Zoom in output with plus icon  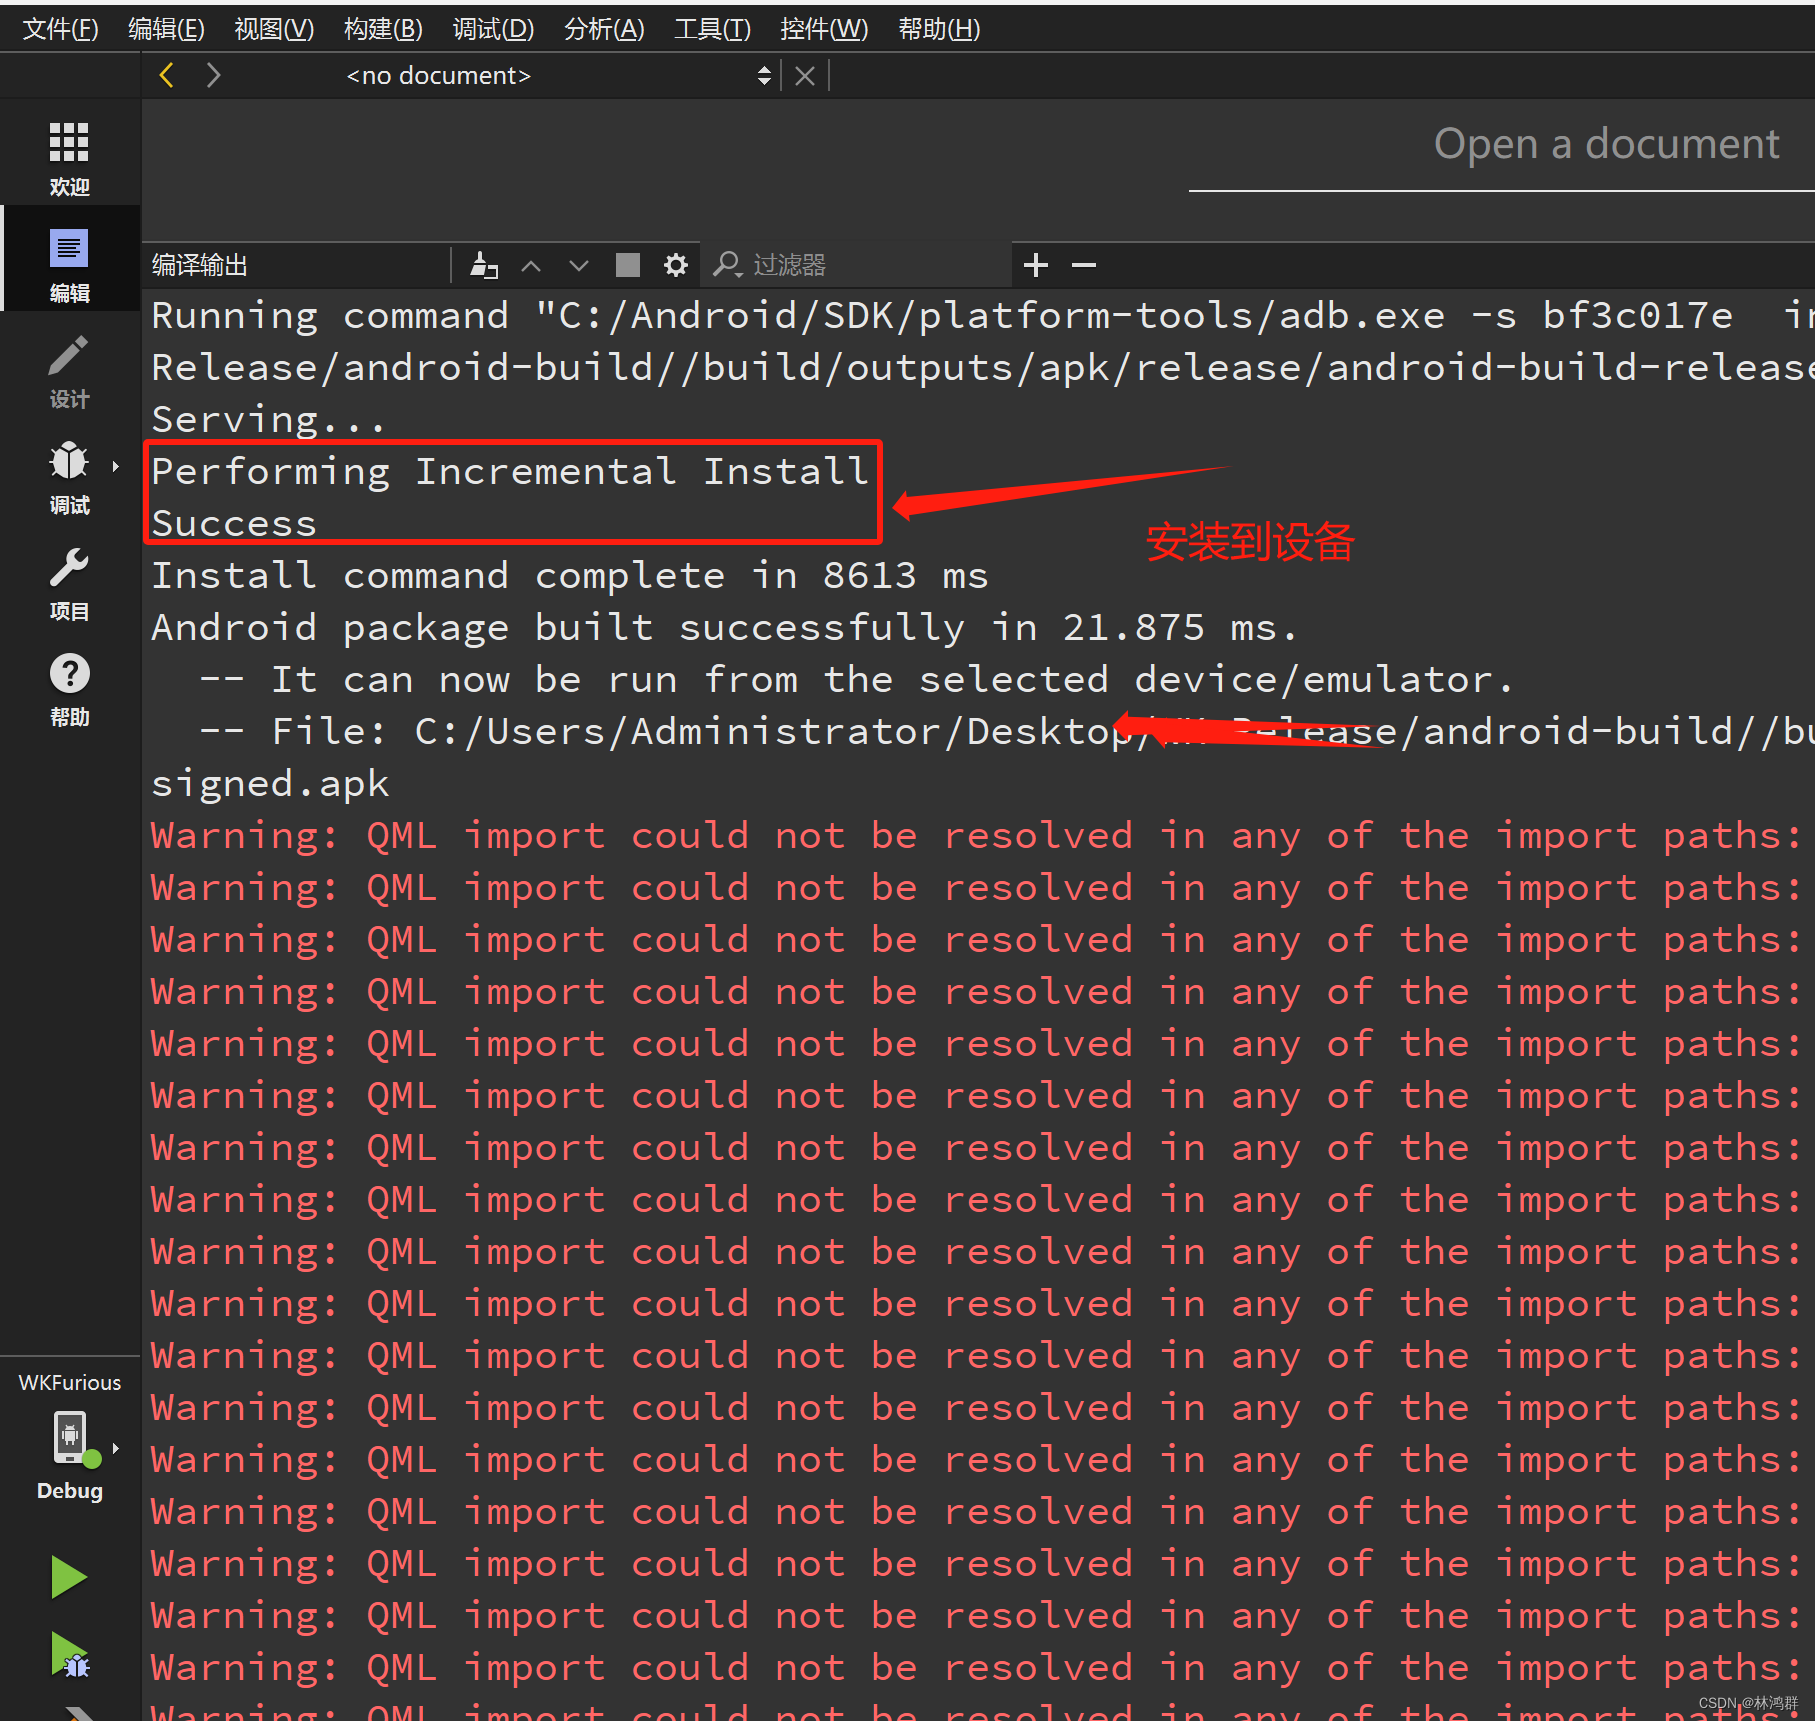pyautogui.click(x=1036, y=265)
